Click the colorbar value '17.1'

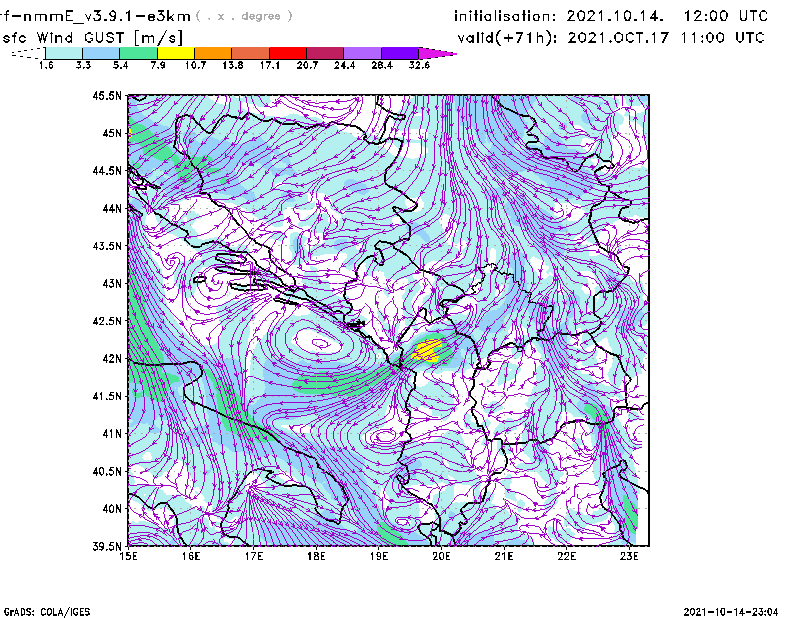270,65
